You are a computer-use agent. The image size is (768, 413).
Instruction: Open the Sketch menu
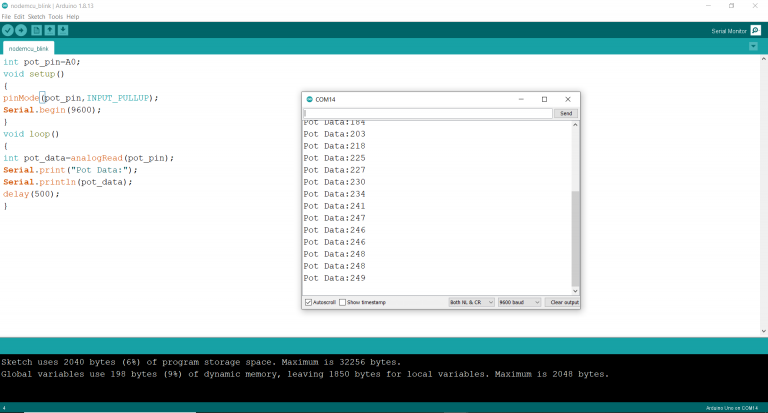tap(36, 16)
